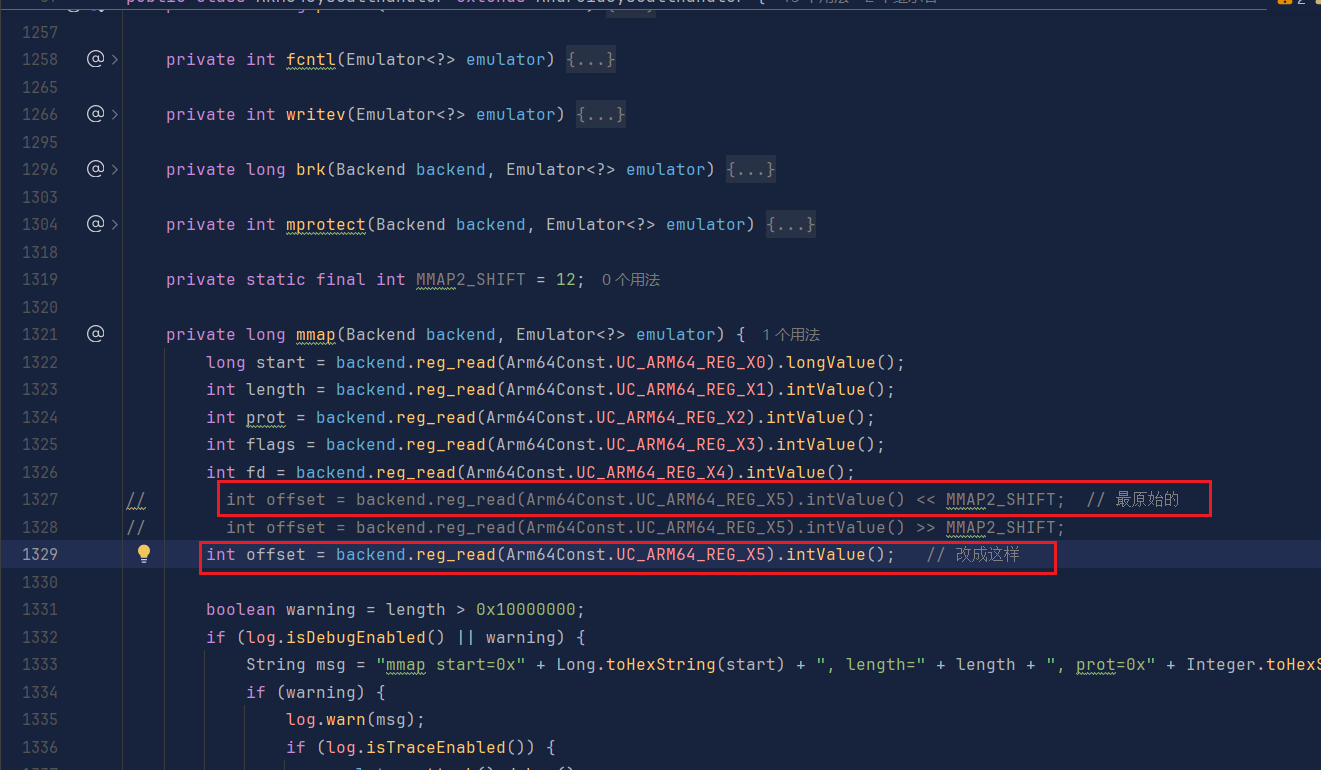Click UC_ARM64_REG_X5 on active line 1329

pyautogui.click(x=691, y=555)
